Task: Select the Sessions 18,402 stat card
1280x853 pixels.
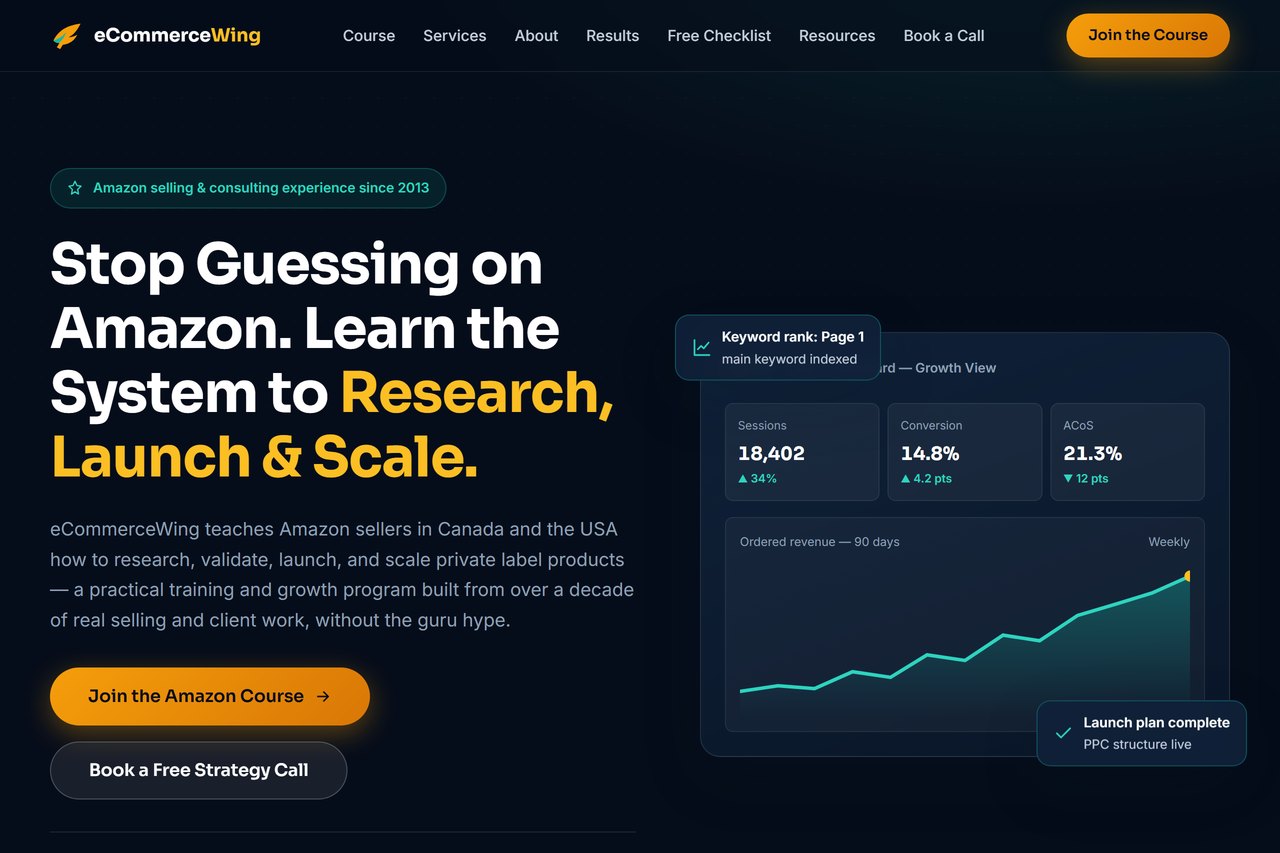Action: tap(802, 452)
